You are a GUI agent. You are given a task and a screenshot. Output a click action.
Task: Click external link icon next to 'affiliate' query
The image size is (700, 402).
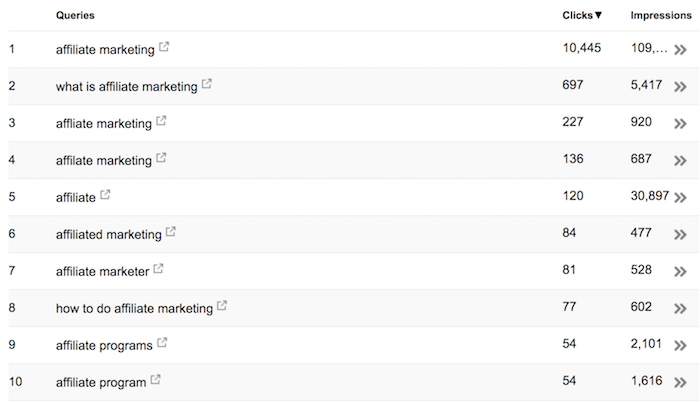tap(105, 195)
